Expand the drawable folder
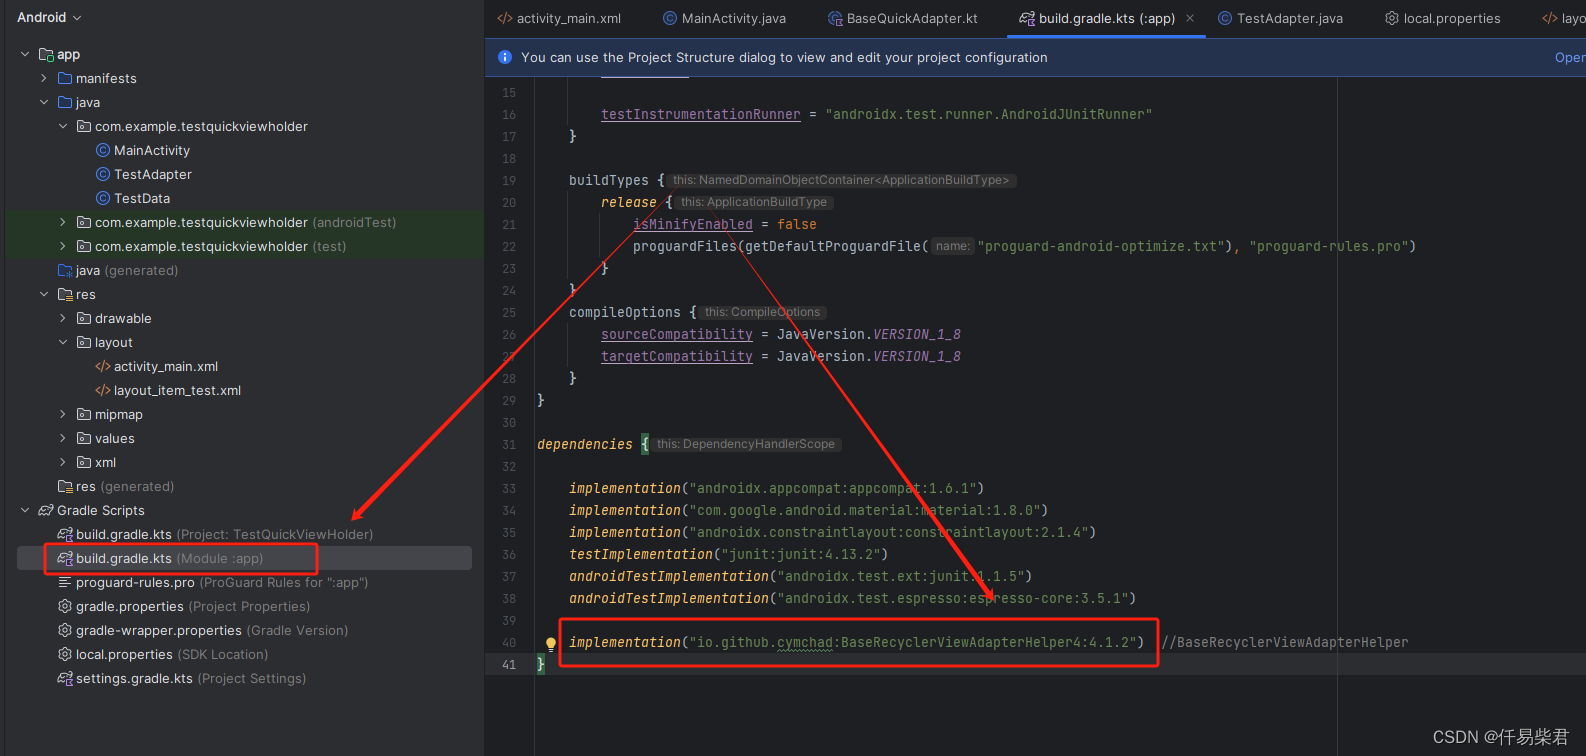Image resolution: width=1586 pixels, height=756 pixels. pyautogui.click(x=63, y=318)
